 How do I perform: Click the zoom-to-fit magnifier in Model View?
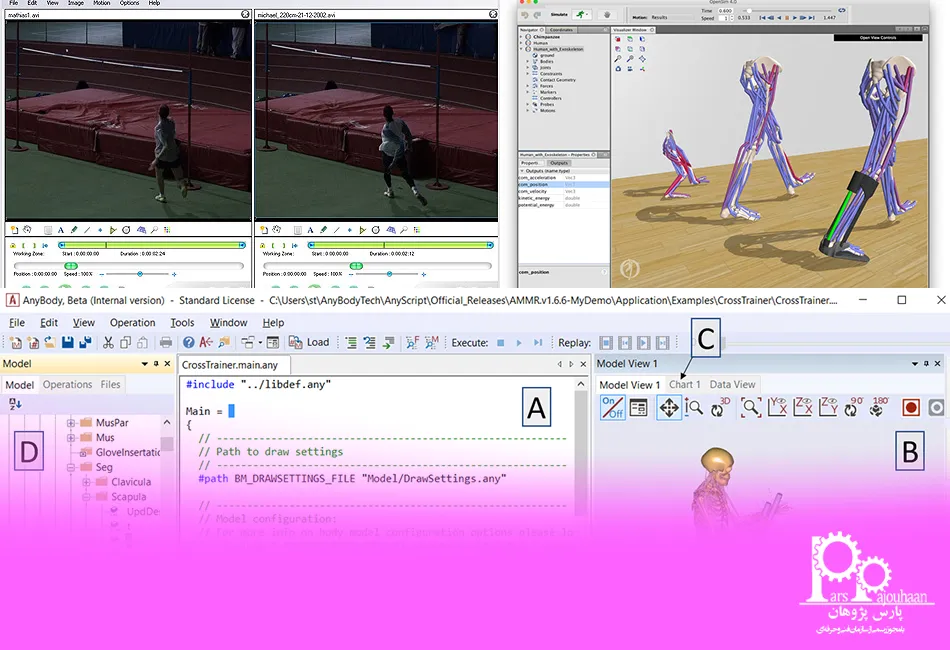point(751,408)
